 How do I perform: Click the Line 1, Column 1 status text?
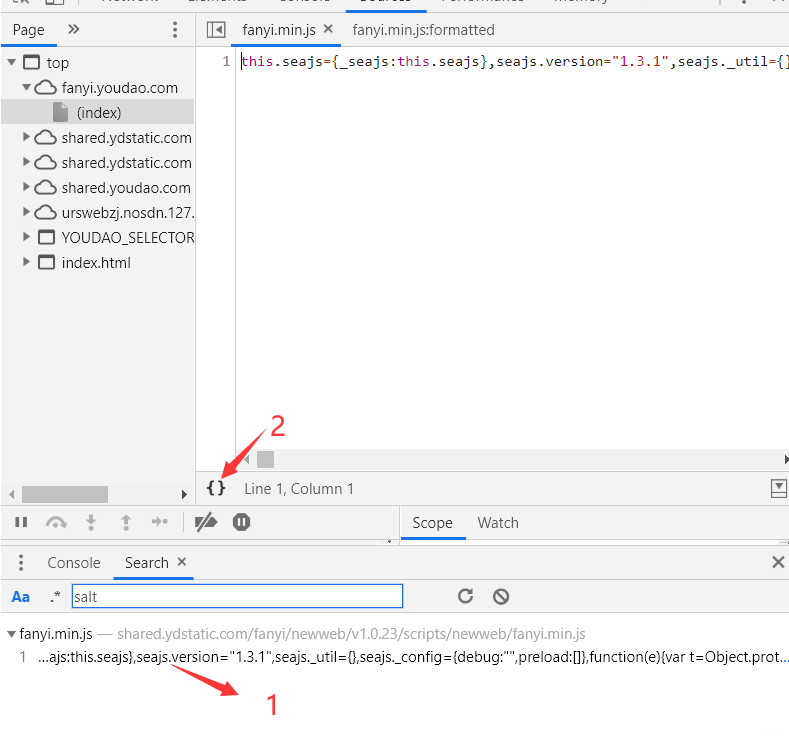tap(299, 488)
